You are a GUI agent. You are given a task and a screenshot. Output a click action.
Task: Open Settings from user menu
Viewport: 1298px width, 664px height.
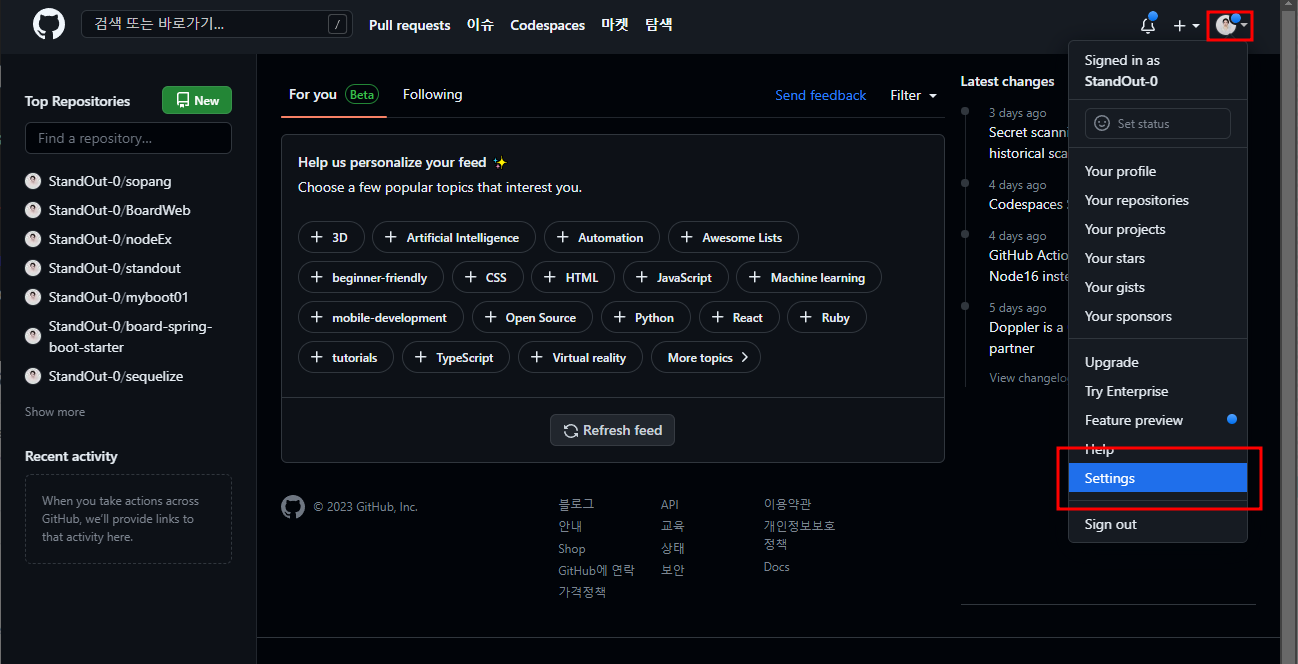click(x=1158, y=478)
